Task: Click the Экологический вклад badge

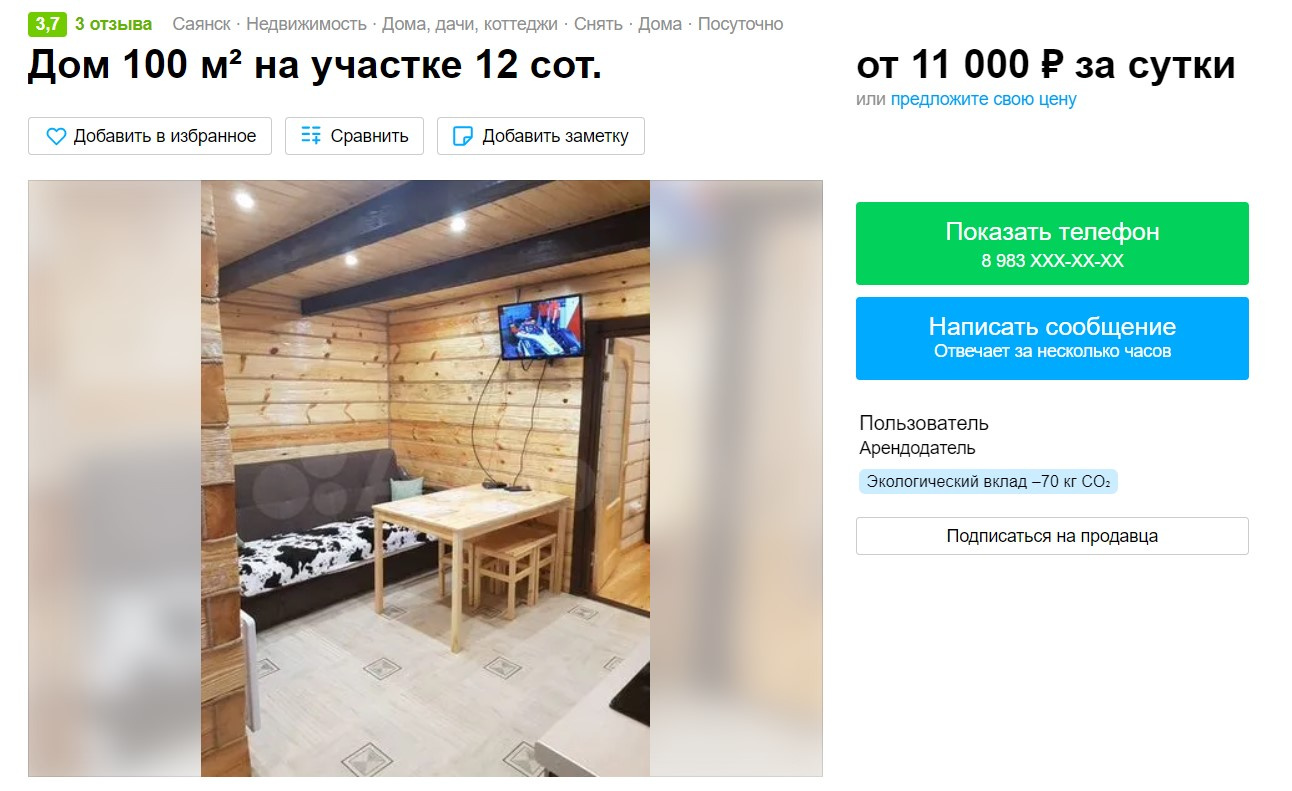Action: pos(988,481)
